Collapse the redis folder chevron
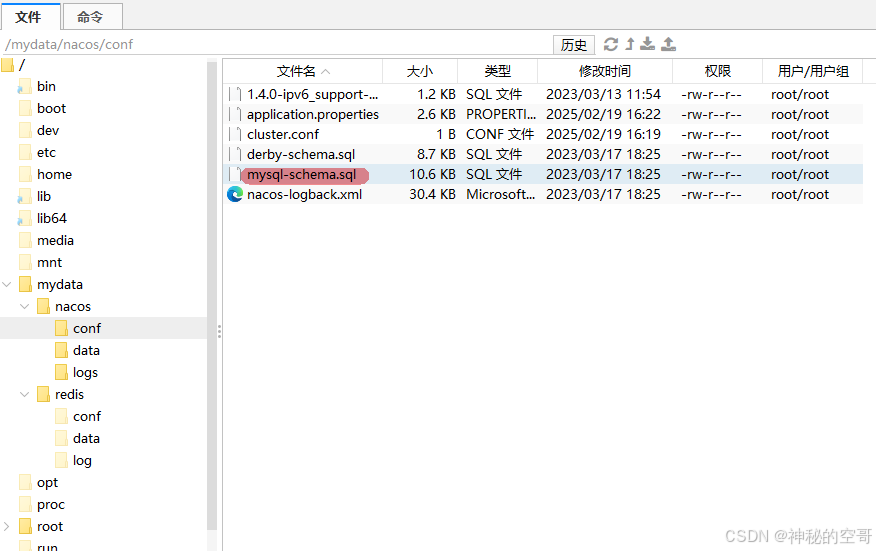 click(x=25, y=394)
